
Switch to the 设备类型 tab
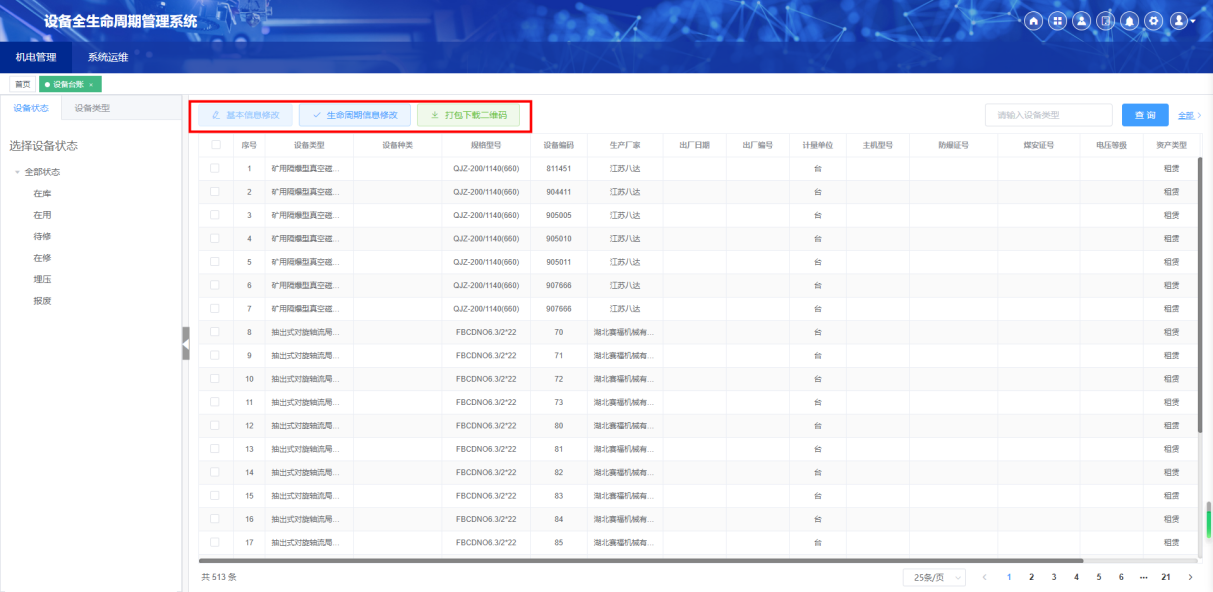pyautogui.click(x=92, y=108)
